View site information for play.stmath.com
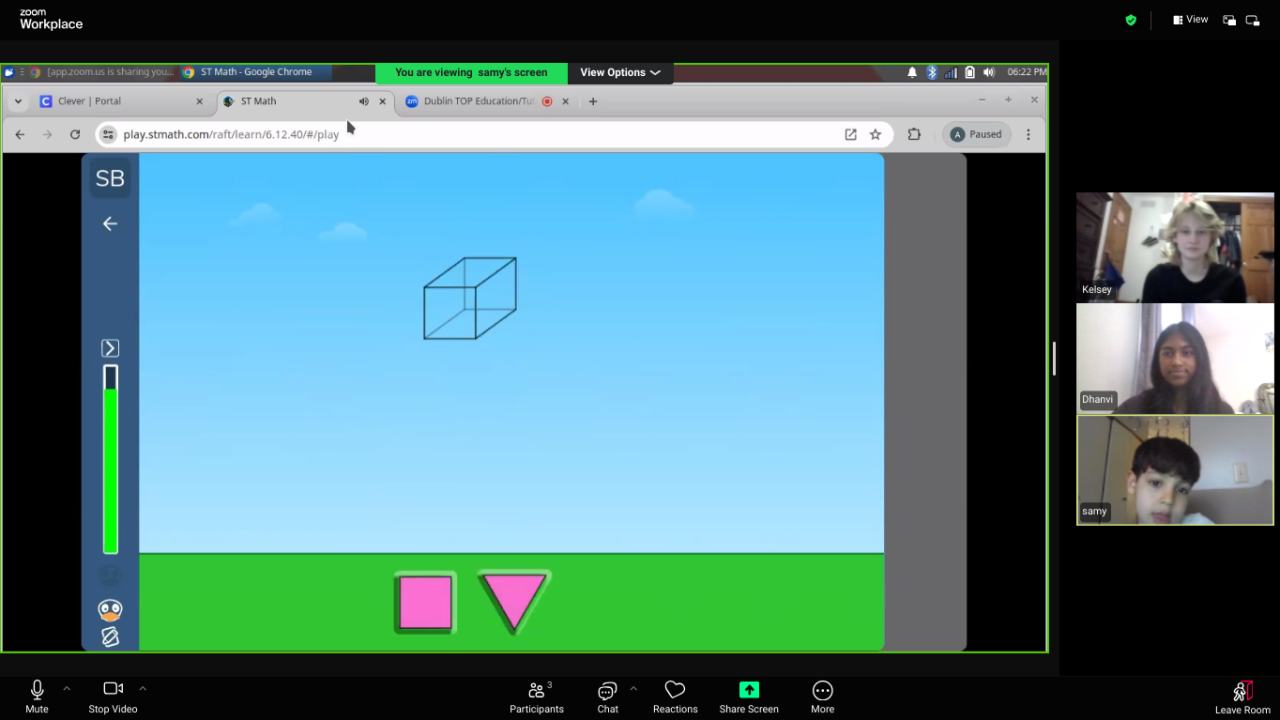 tap(108, 134)
